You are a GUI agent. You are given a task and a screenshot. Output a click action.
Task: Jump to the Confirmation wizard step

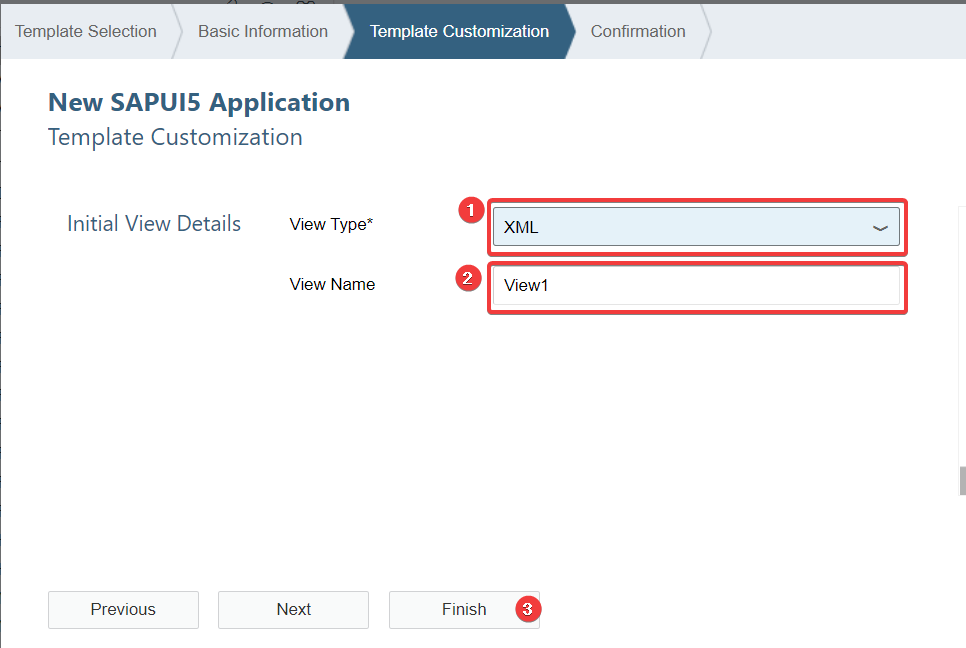click(638, 31)
